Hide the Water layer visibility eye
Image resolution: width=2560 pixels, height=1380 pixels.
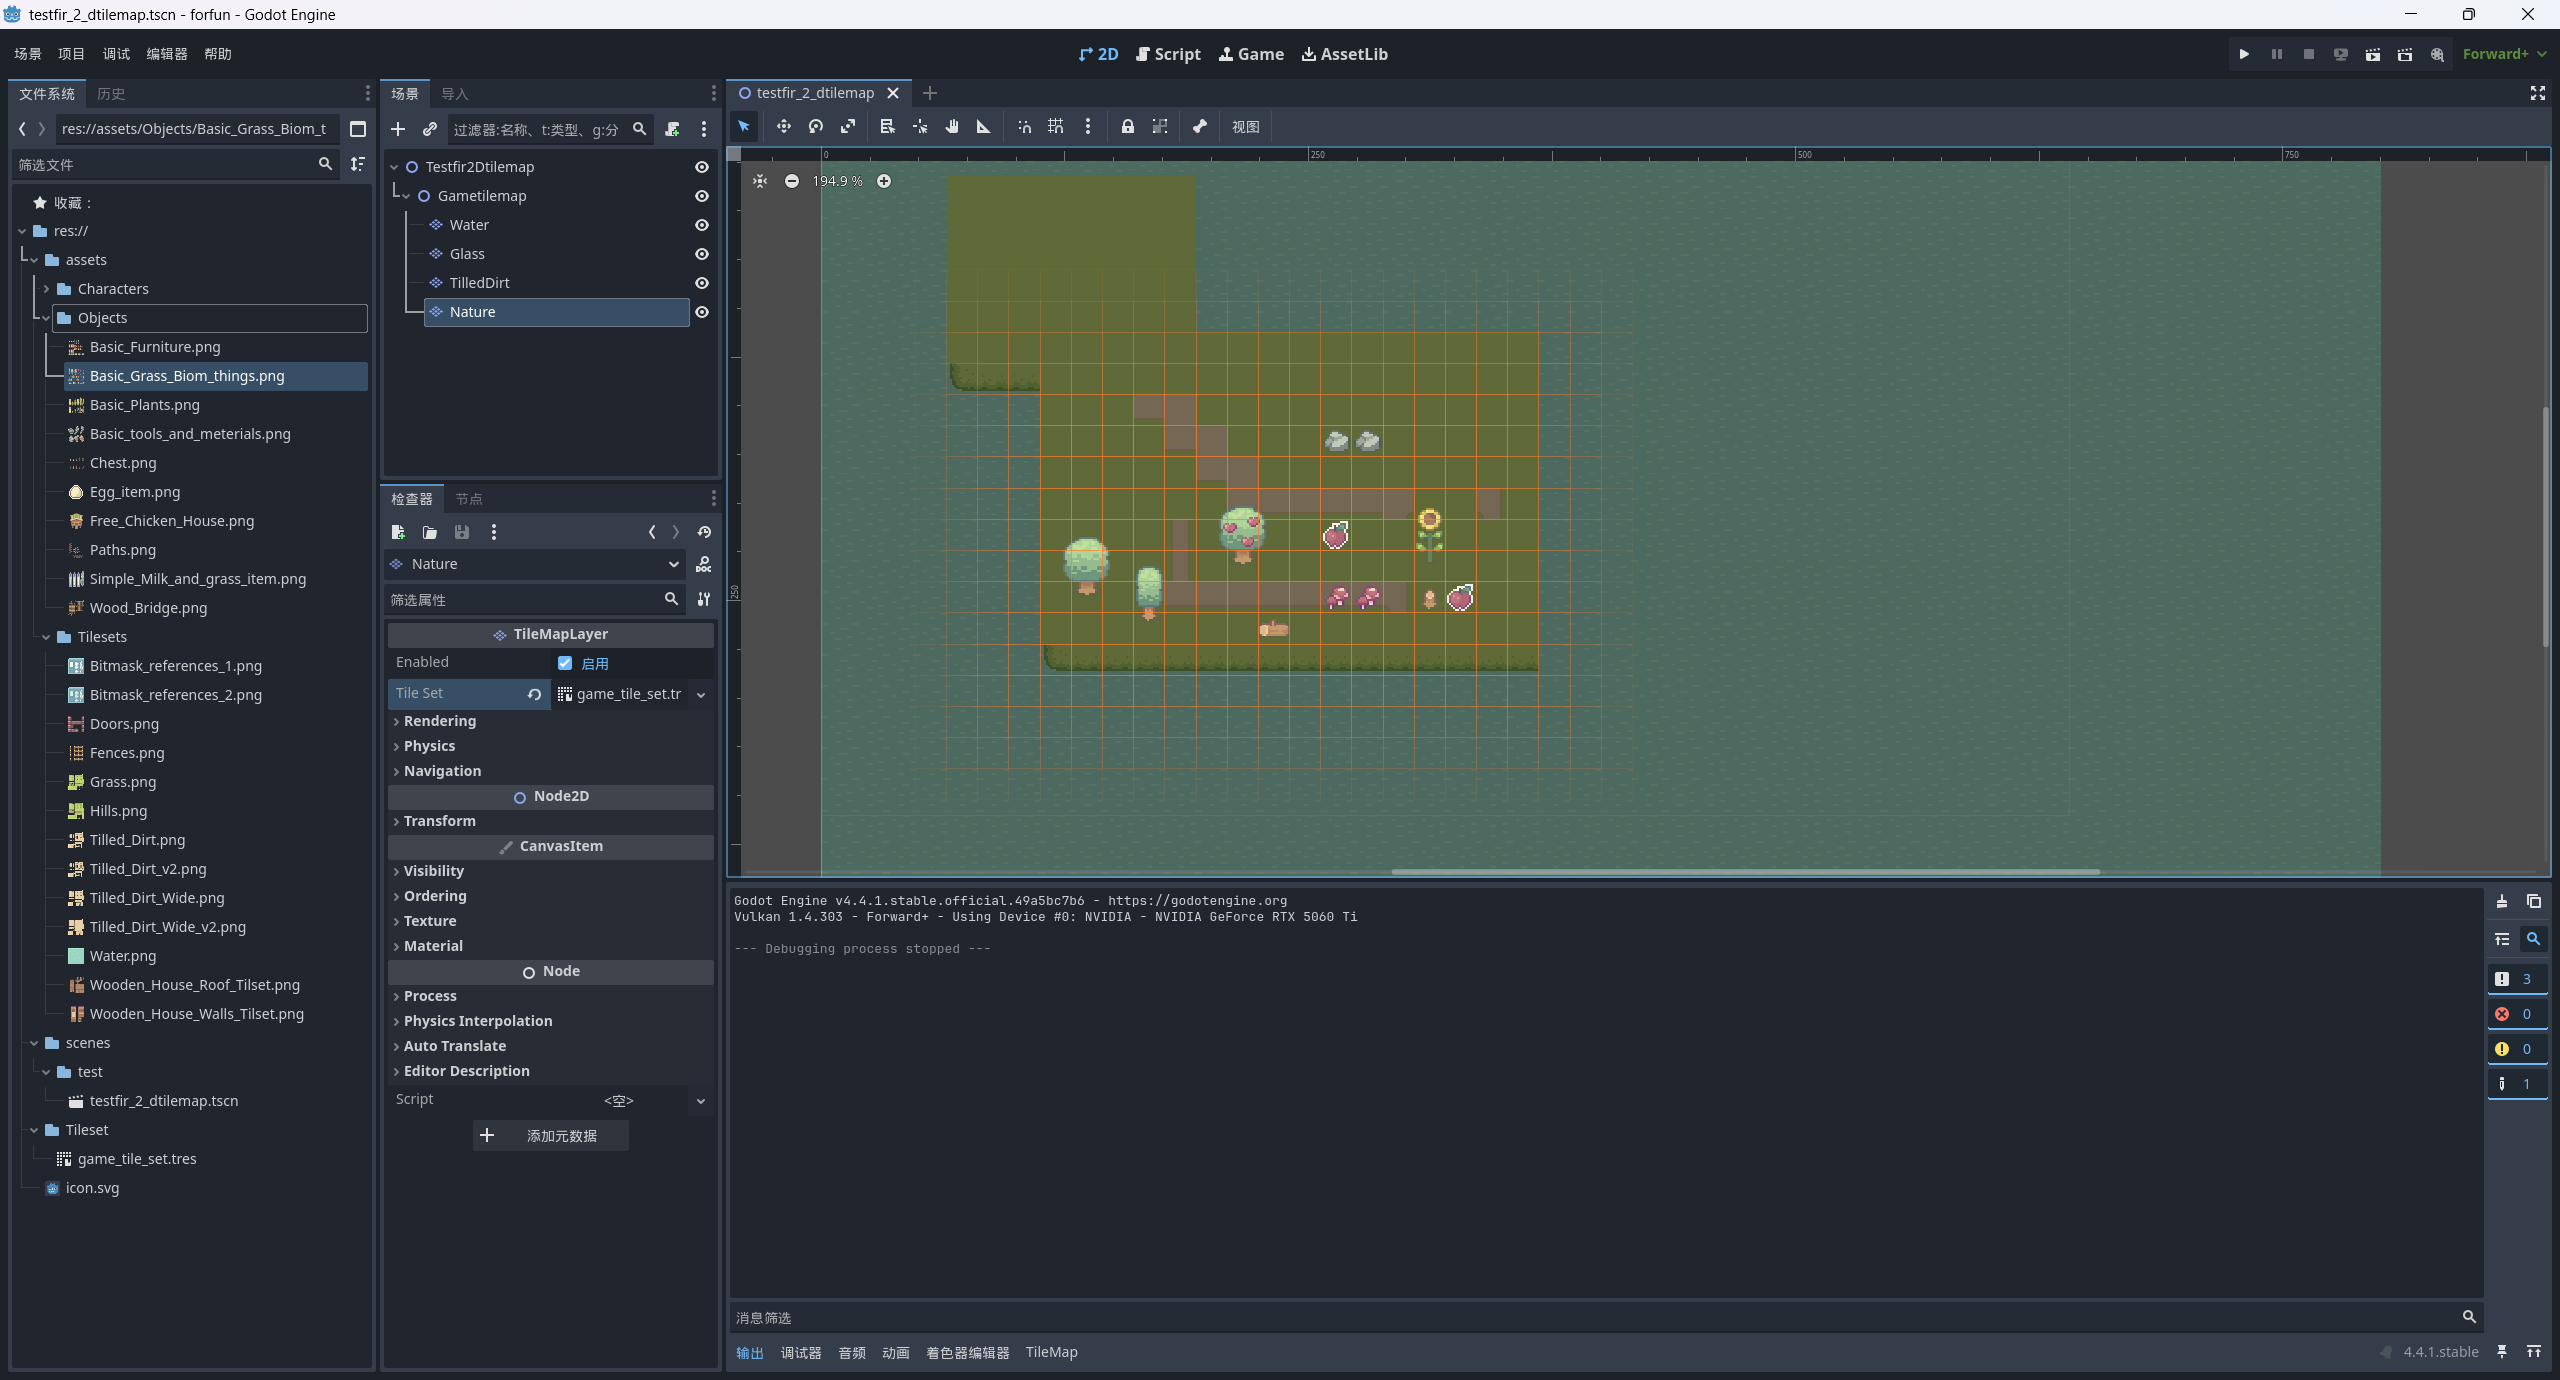(x=702, y=225)
